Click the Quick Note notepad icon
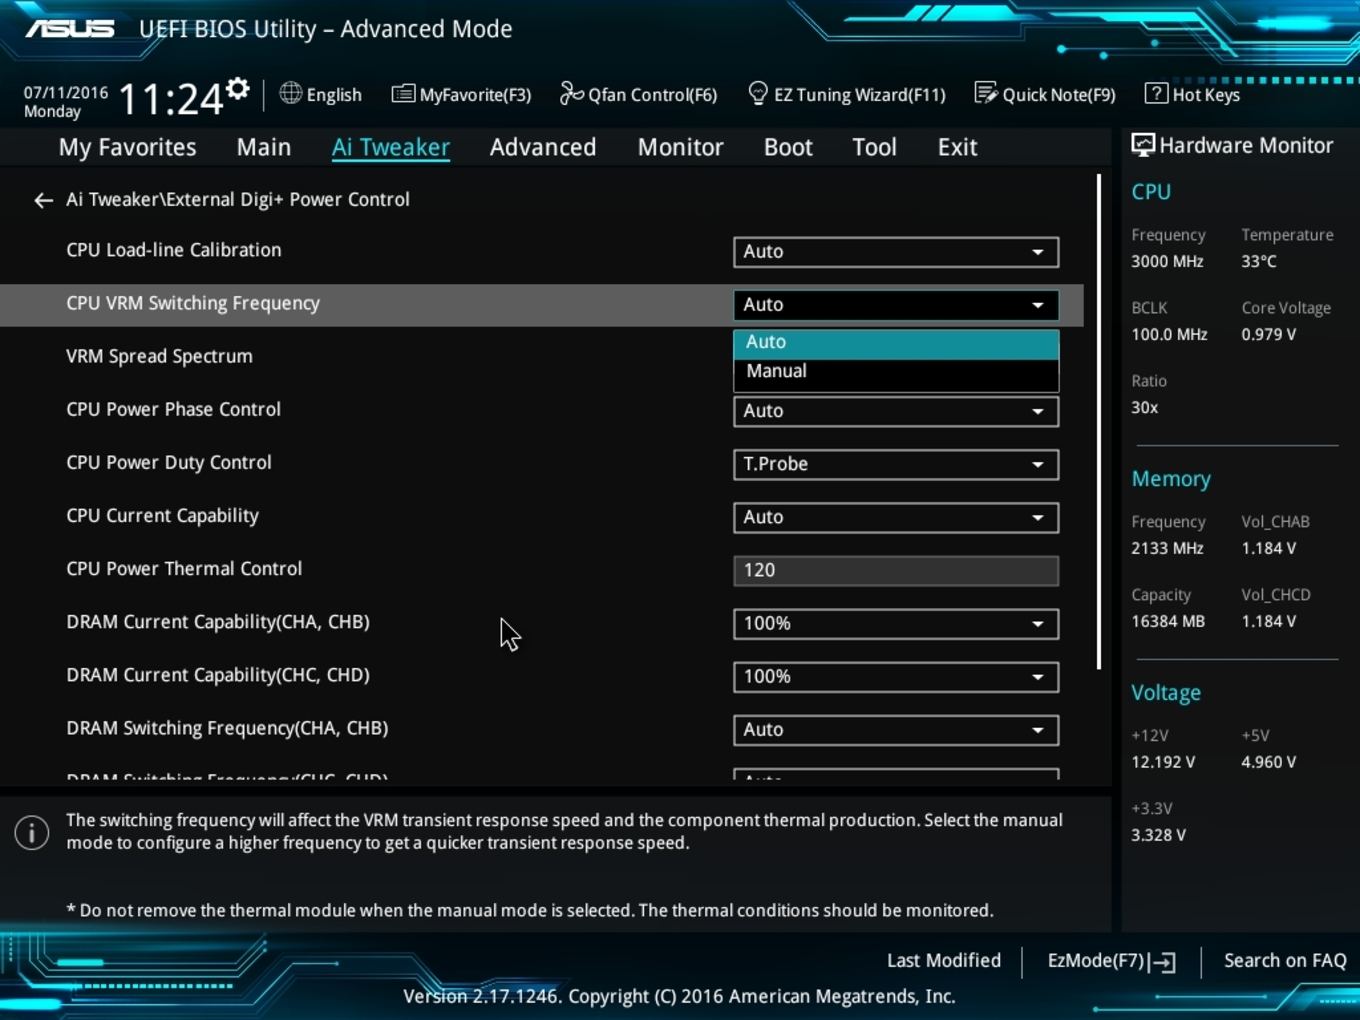Viewport: 1360px width, 1020px height. pos(986,93)
